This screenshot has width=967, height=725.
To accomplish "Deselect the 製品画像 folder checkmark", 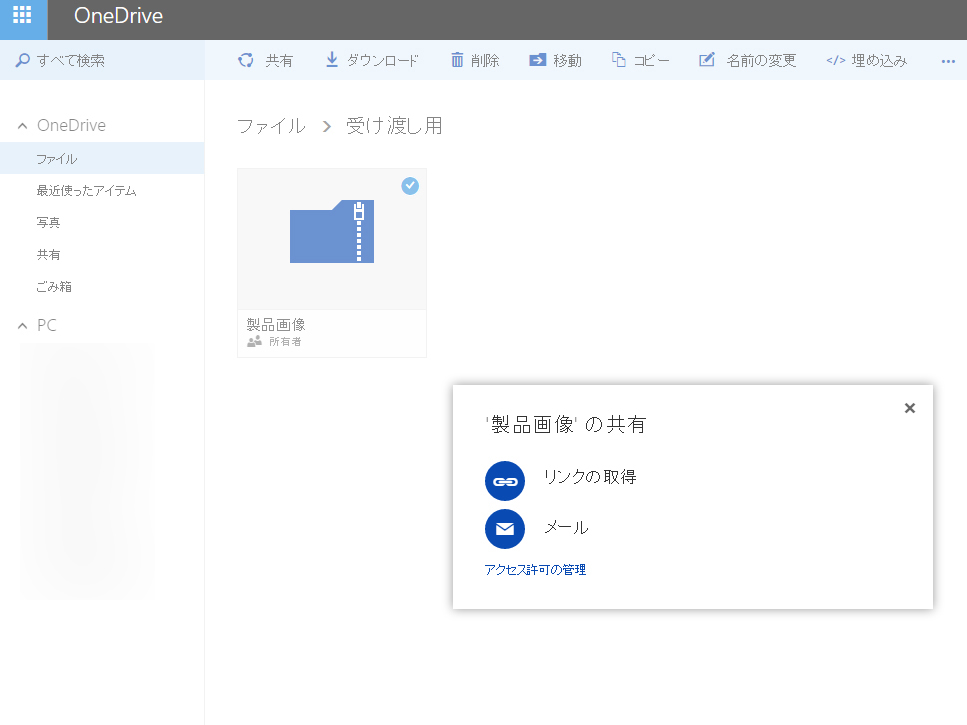I will click(x=410, y=186).
